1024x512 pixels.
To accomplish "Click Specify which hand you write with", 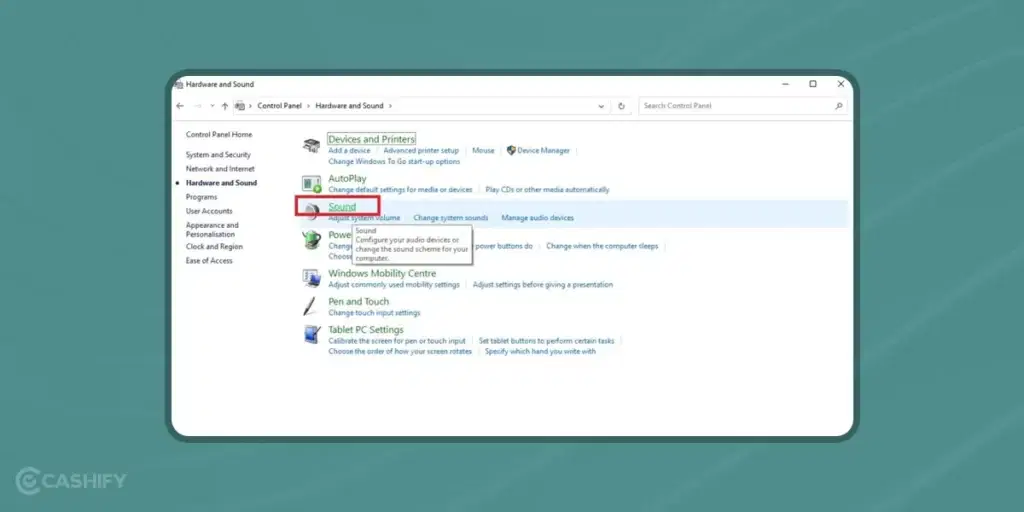I will coord(540,351).
